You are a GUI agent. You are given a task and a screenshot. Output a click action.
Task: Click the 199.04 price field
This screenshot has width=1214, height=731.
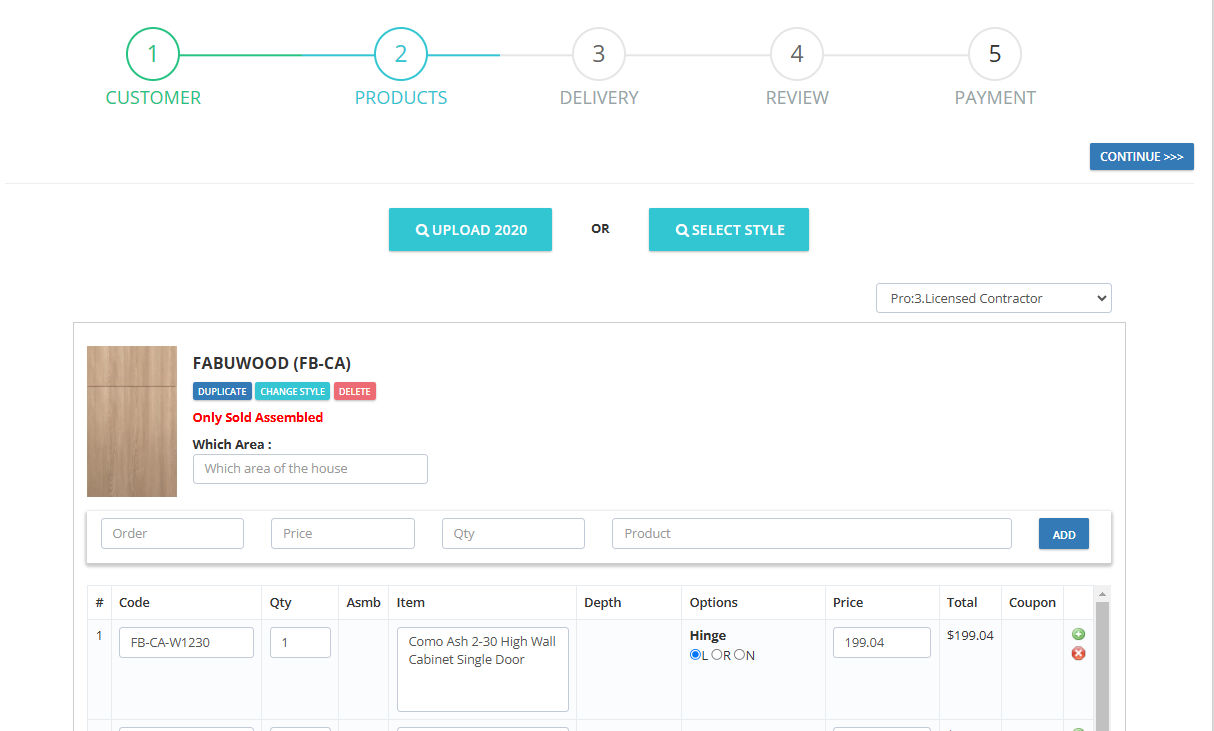click(x=882, y=642)
